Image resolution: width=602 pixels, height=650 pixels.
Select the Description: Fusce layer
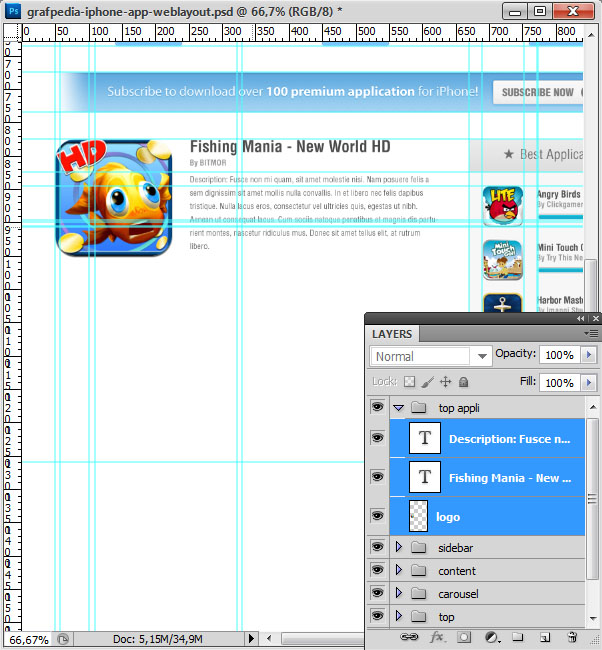(x=487, y=439)
